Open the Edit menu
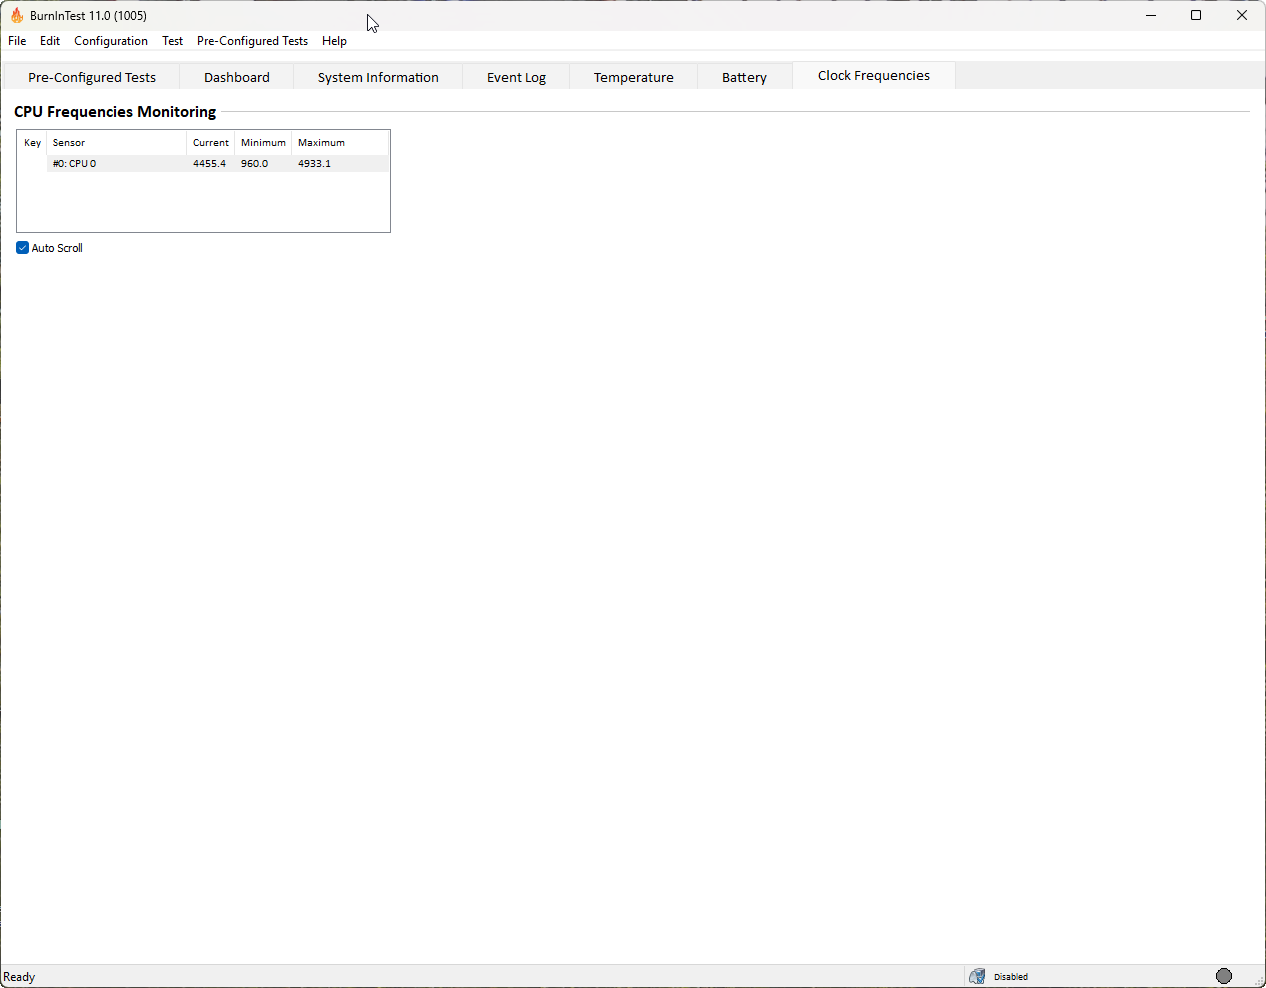1266x988 pixels. point(50,41)
